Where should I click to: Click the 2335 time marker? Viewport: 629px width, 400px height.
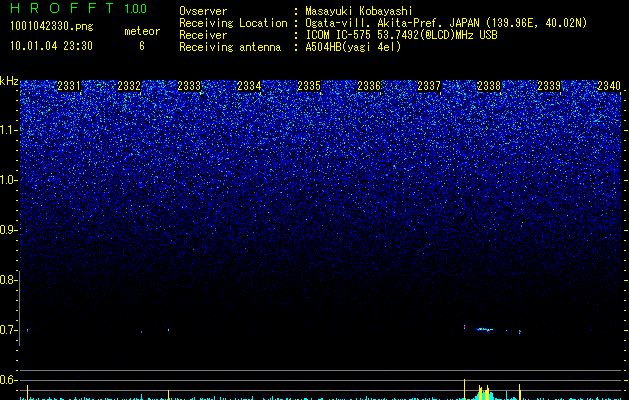(x=309, y=86)
